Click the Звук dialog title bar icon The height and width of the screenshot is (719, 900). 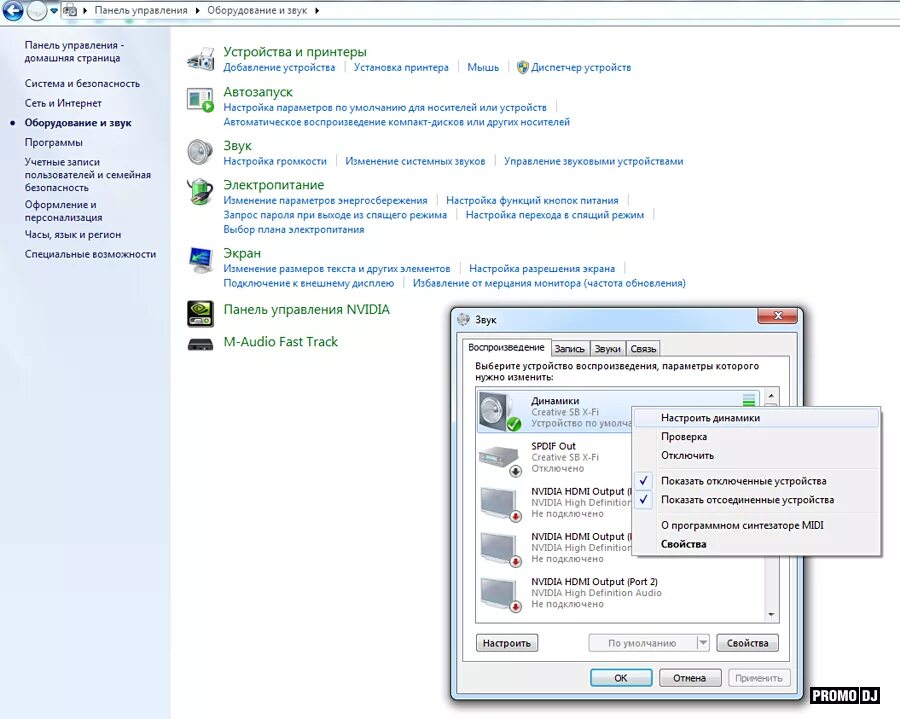pyautogui.click(x=463, y=320)
